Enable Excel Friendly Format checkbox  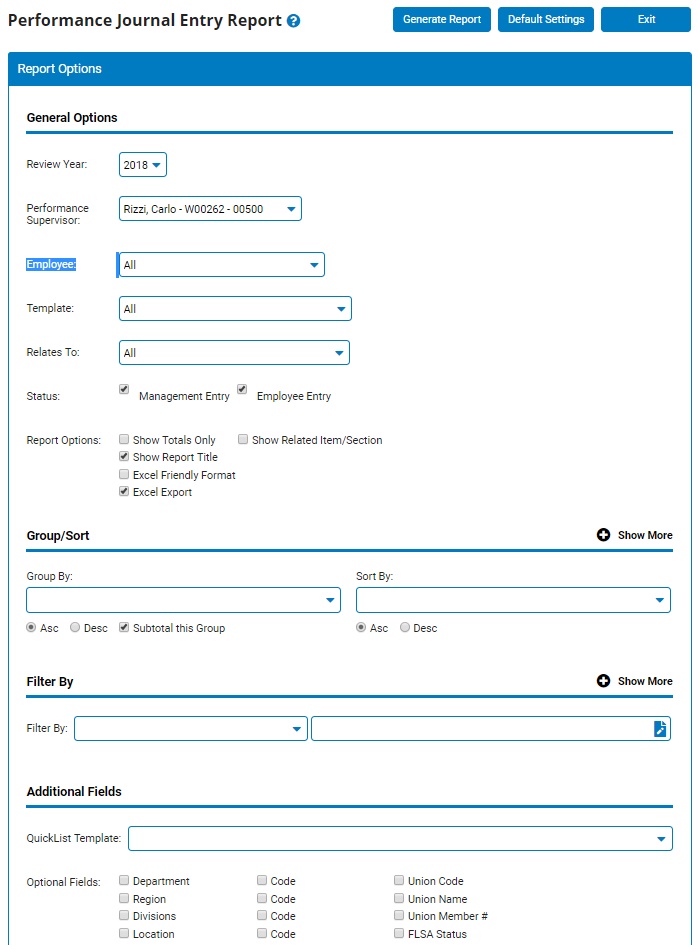pyautogui.click(x=124, y=474)
